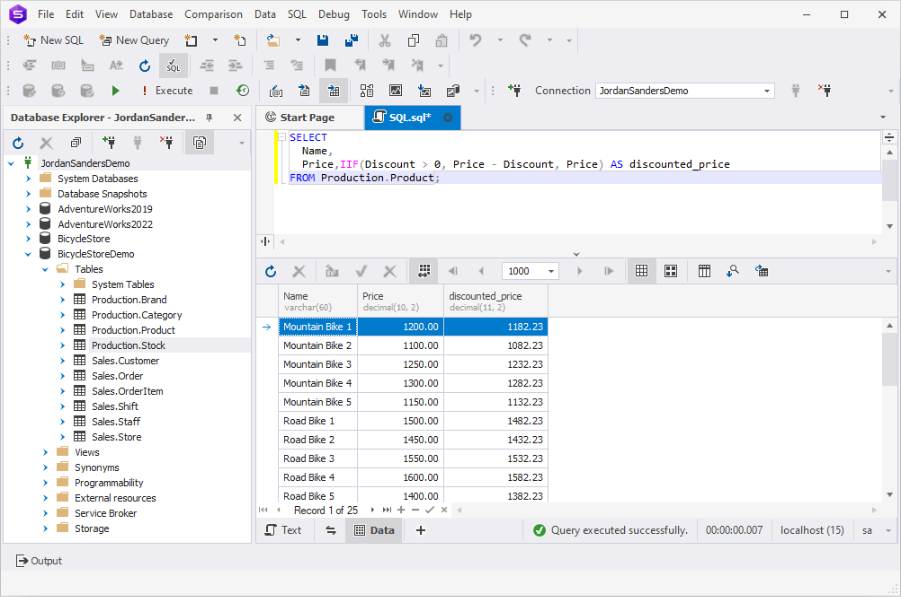Viewport: 901px width, 597px height.
Task: Click the Save file icon
Action: (323, 40)
